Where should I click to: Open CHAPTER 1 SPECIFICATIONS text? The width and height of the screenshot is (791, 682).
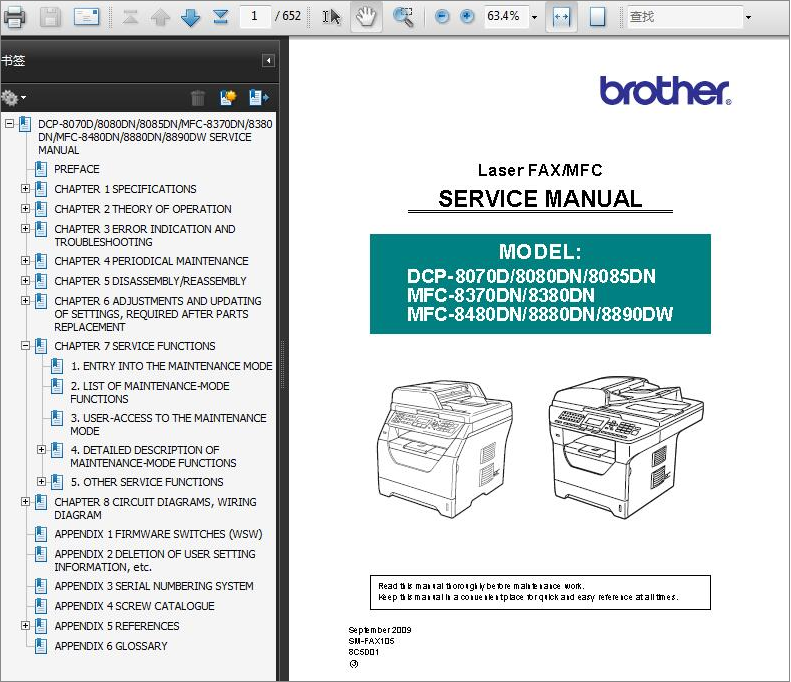pyautogui.click(x=125, y=189)
